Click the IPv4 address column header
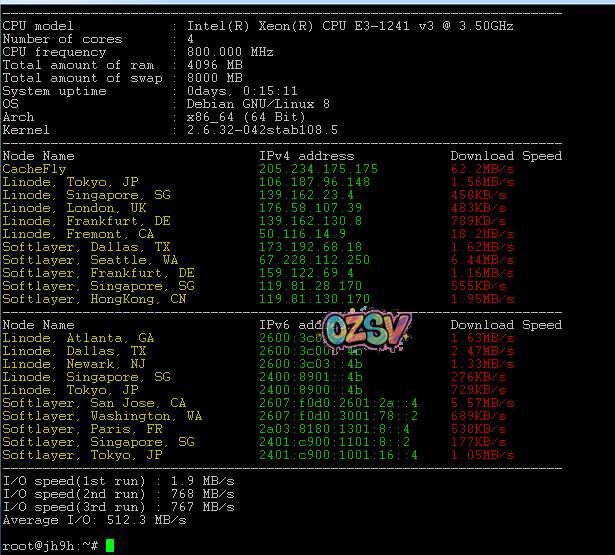Image resolution: width=615 pixels, height=555 pixels. [306, 156]
